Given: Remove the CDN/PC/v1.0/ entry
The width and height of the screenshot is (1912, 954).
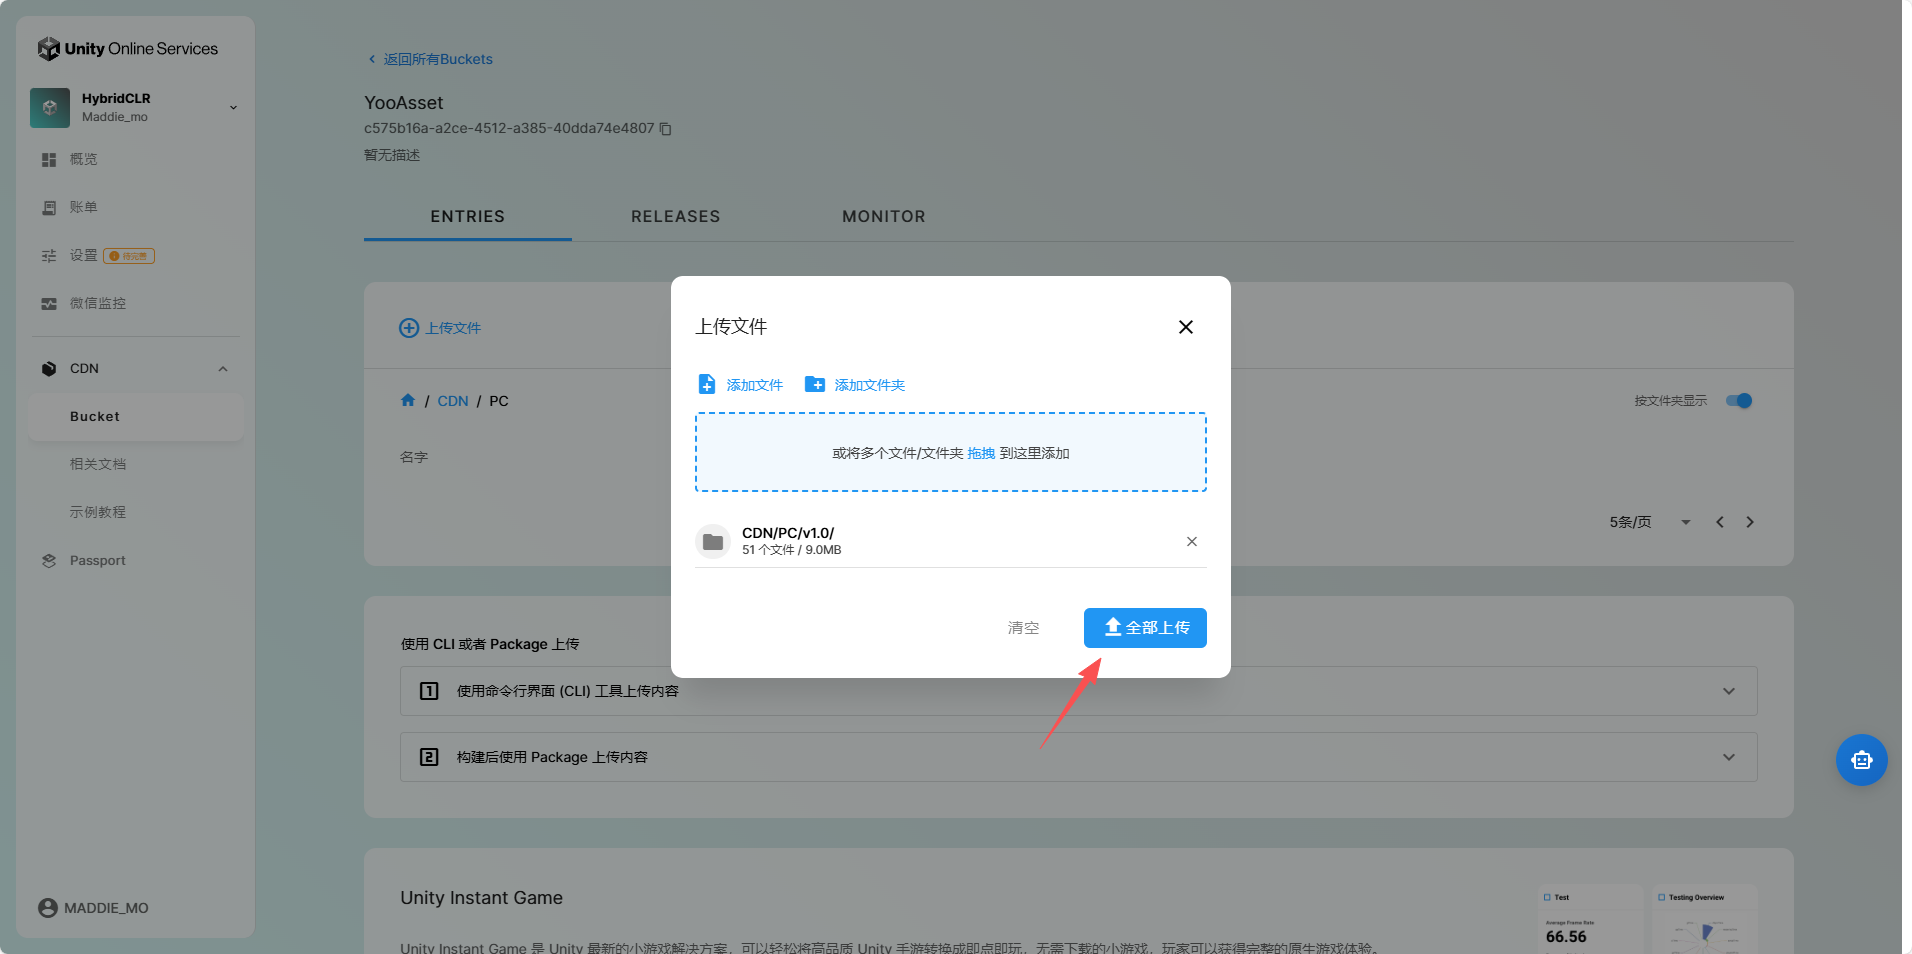Looking at the screenshot, I should (1192, 542).
